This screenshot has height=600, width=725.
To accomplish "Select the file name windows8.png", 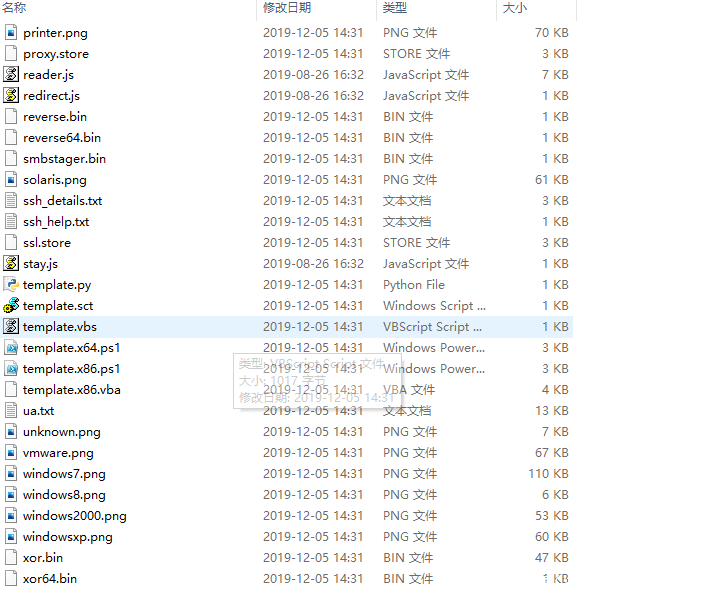I will (x=64, y=495).
